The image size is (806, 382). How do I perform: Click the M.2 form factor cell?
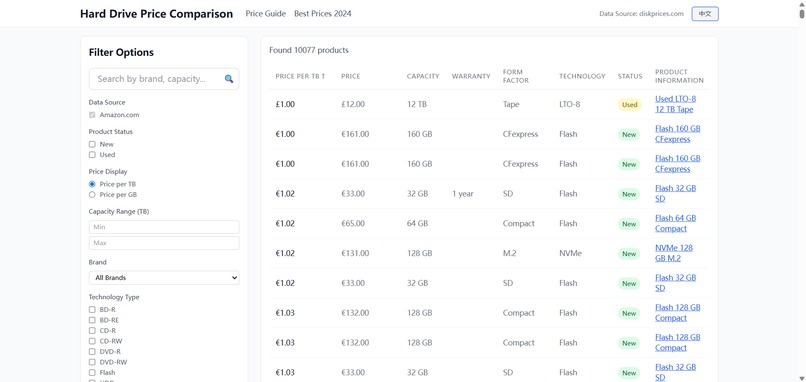pyautogui.click(x=509, y=253)
